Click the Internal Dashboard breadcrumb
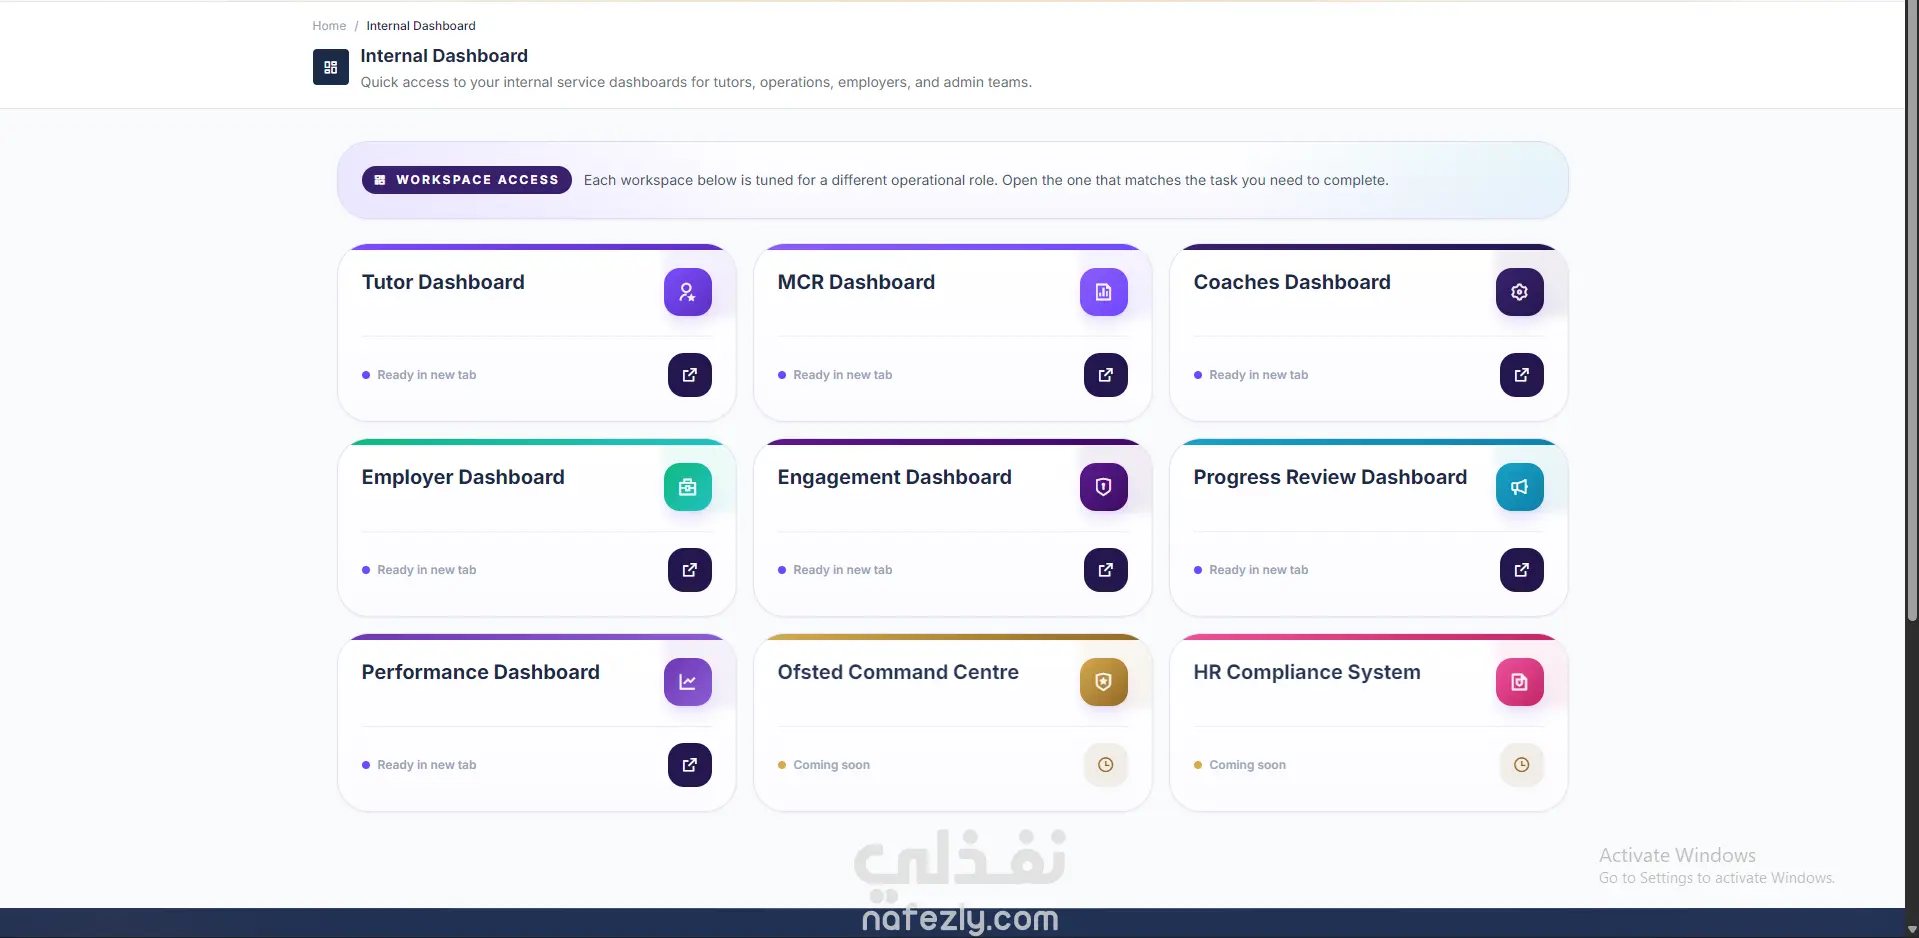The width and height of the screenshot is (1919, 938). [x=421, y=26]
